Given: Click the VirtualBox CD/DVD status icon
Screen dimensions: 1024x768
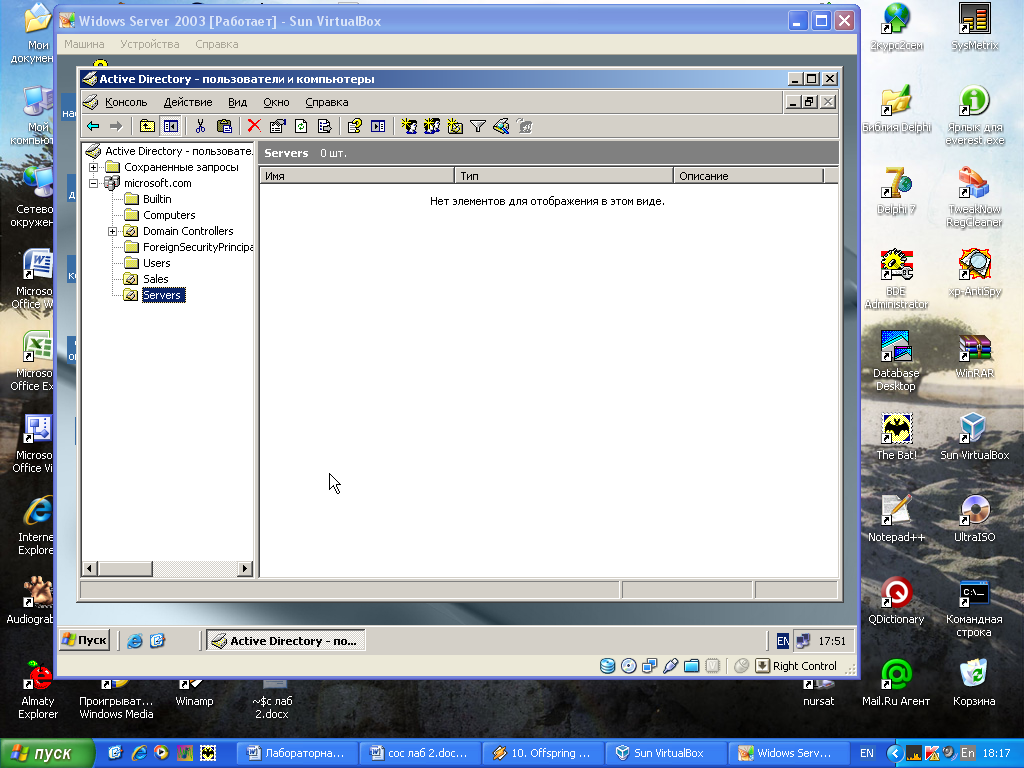Looking at the screenshot, I should (628, 665).
